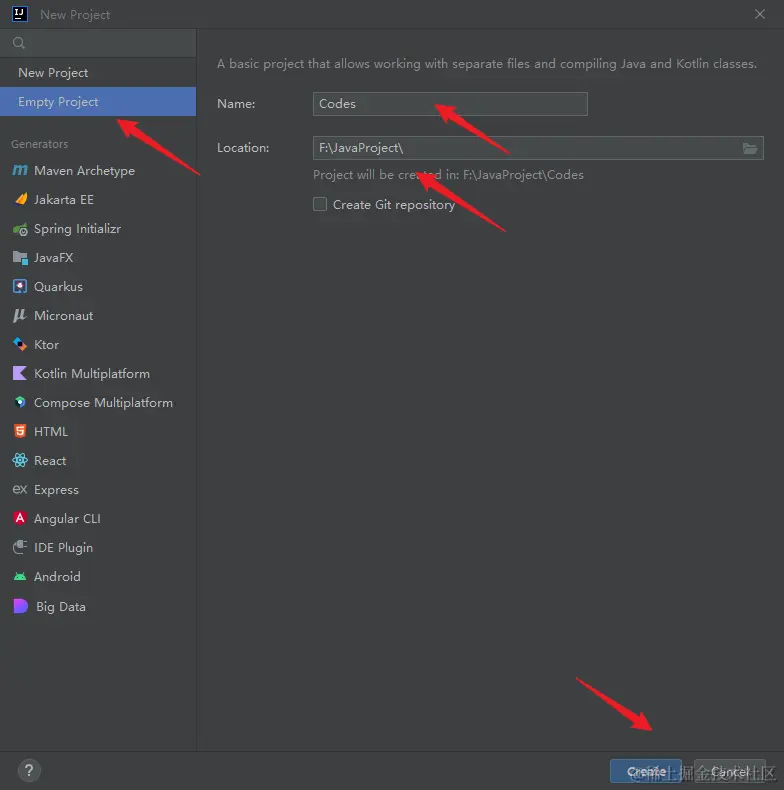Click the Quarkus icon
The width and height of the screenshot is (784, 790).
point(20,286)
